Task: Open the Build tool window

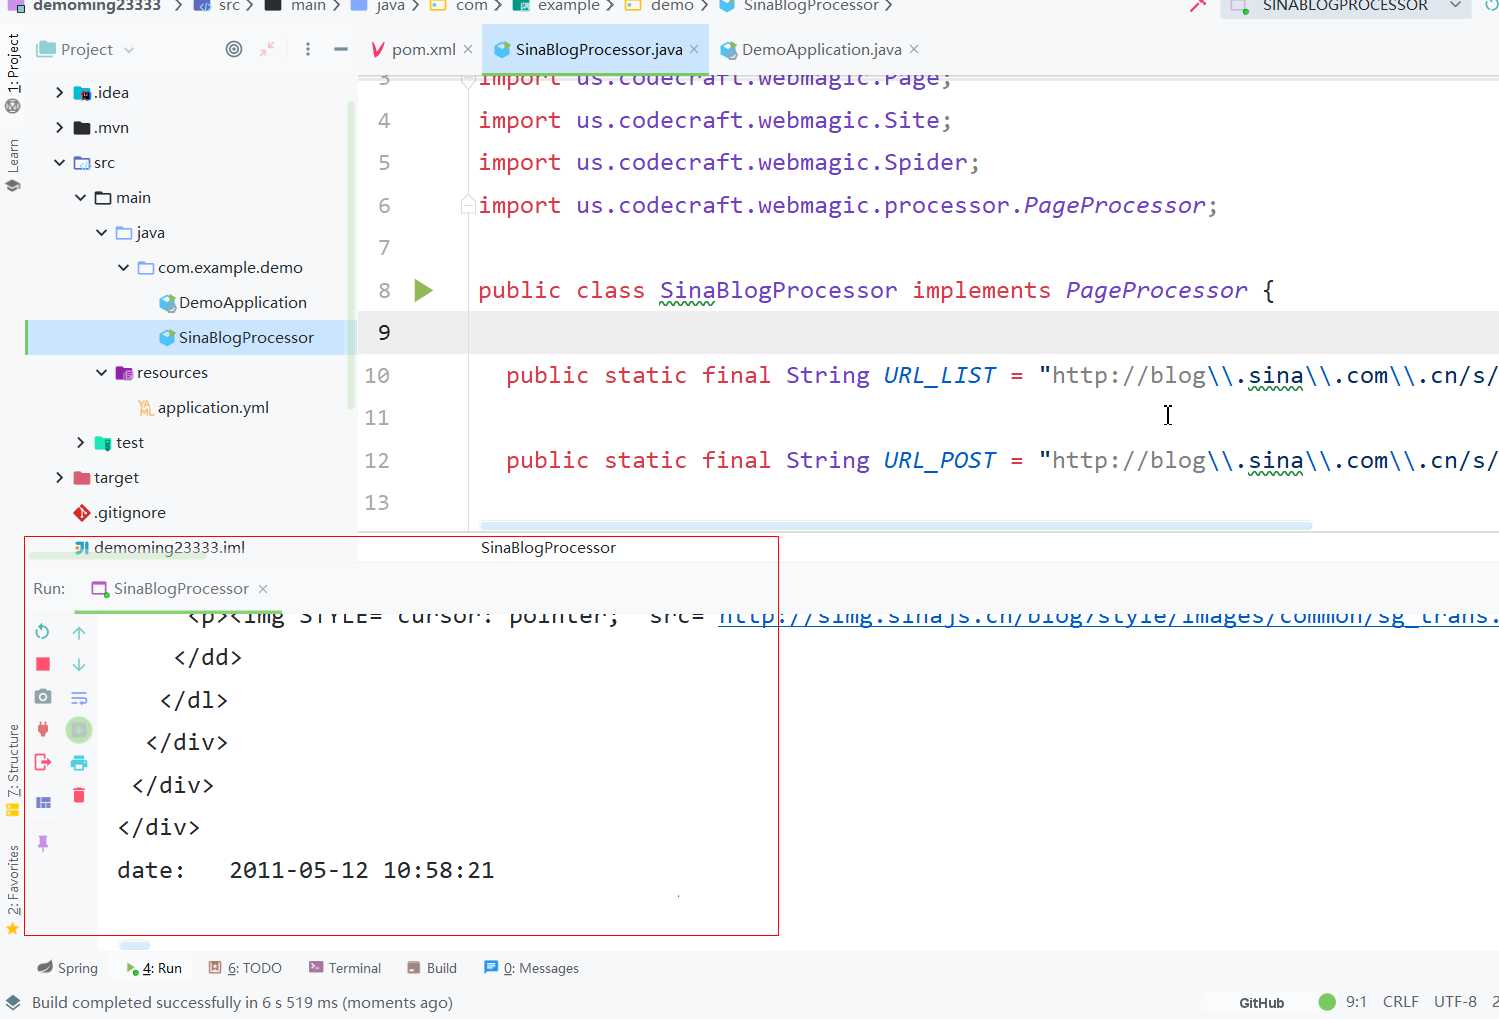Action: coord(432,968)
